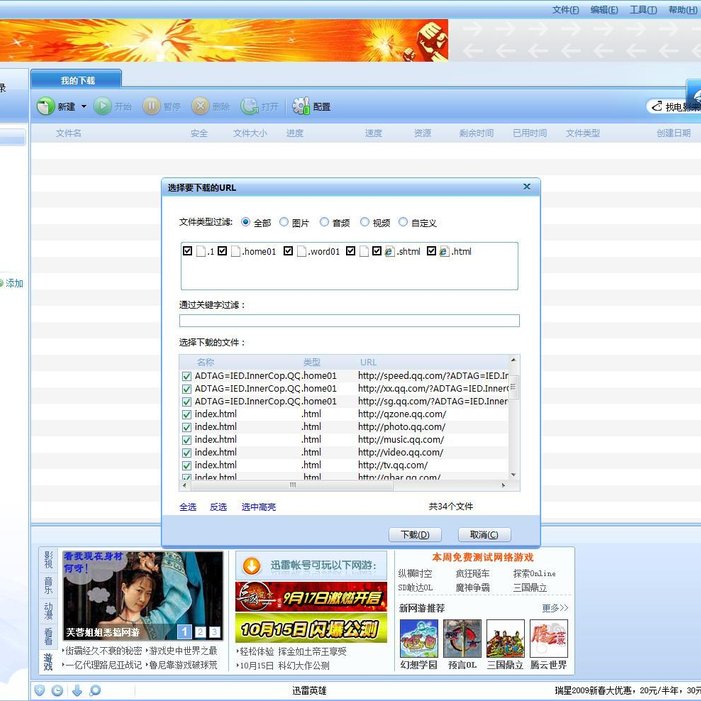The width and height of the screenshot is (701, 701).
Task: Click the file list vertical scrollbar down arrow
Action: pos(513,474)
